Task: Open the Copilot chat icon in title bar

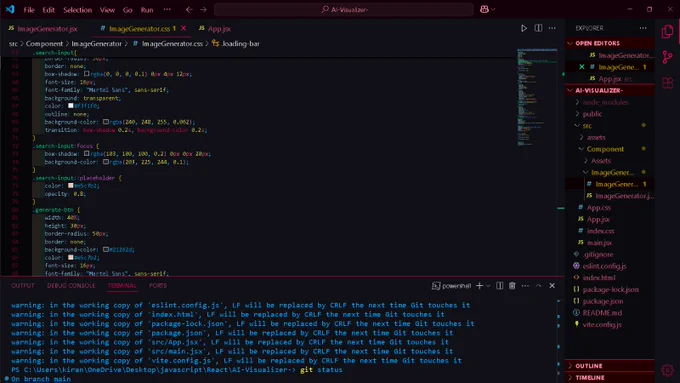Action: pyautogui.click(x=484, y=9)
